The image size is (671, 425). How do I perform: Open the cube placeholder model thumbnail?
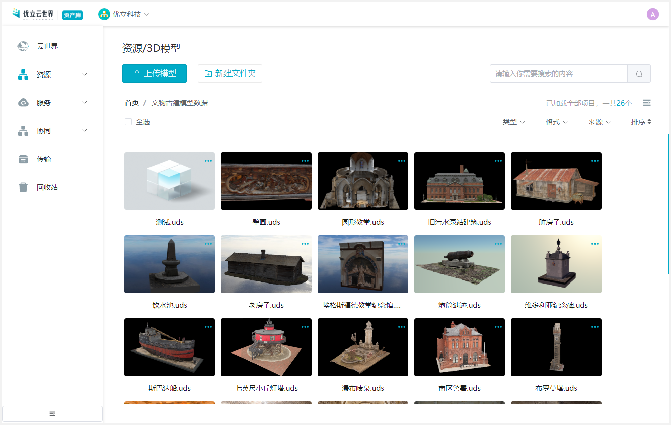coord(169,181)
